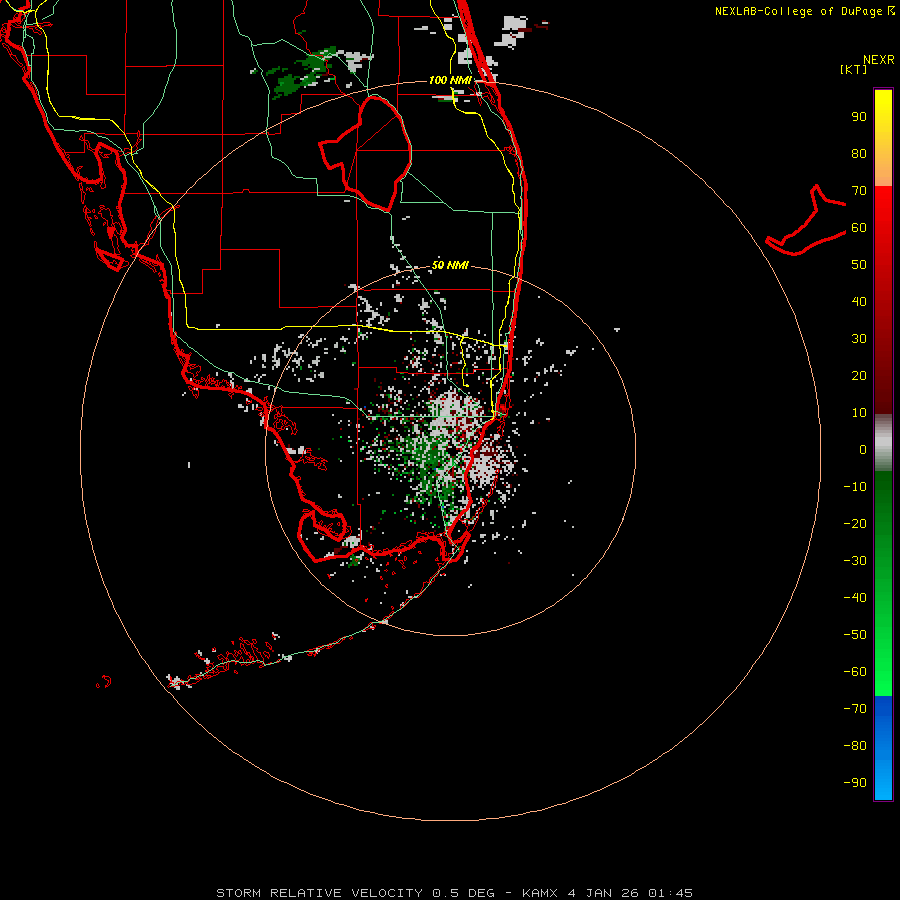Click the 20 value on the velocity scale
The width and height of the screenshot is (900, 900).
859,376
